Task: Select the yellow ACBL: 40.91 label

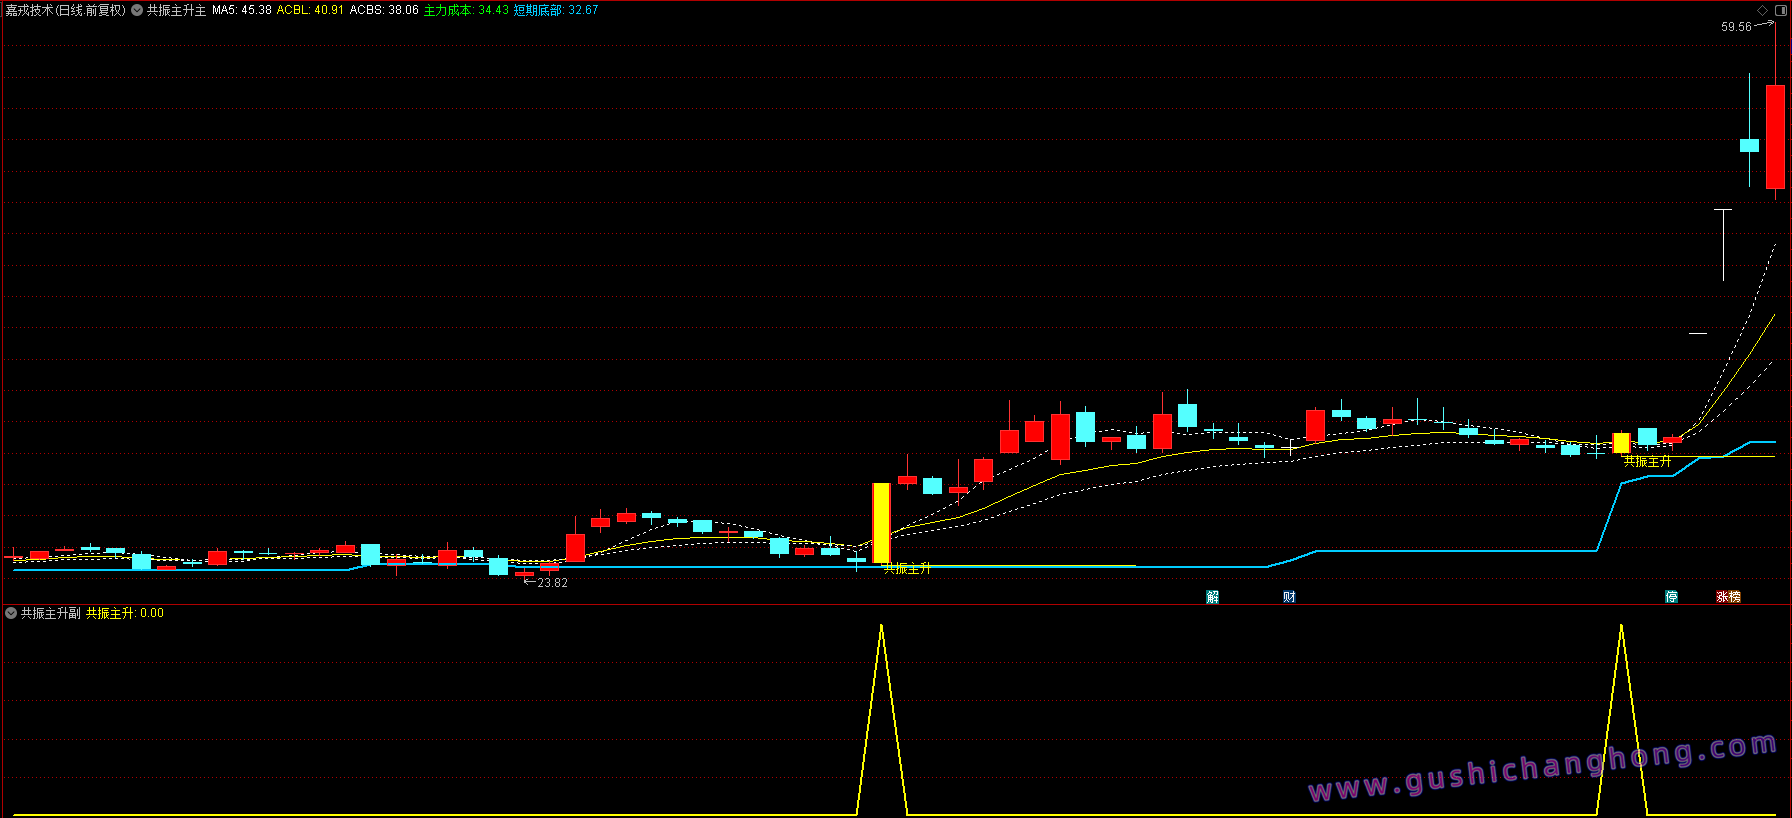Action: click(x=310, y=10)
